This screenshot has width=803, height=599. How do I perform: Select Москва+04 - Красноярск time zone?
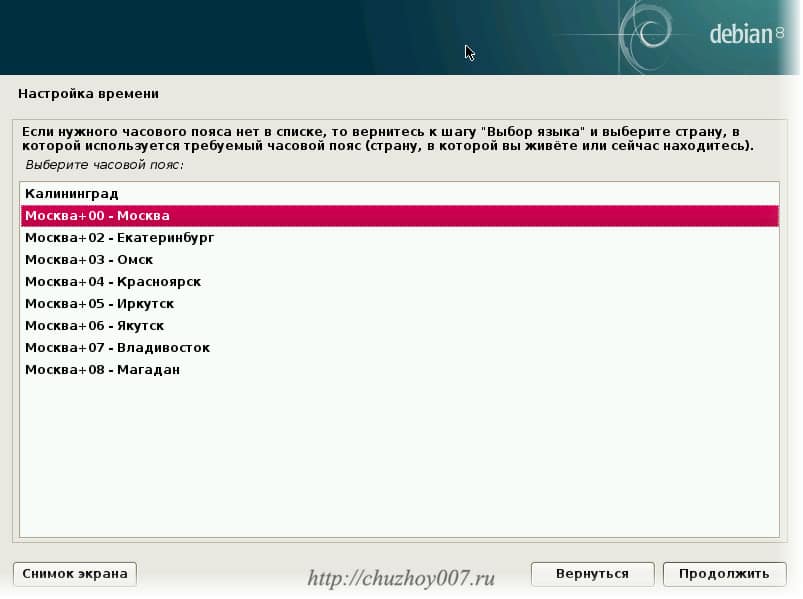(x=399, y=282)
